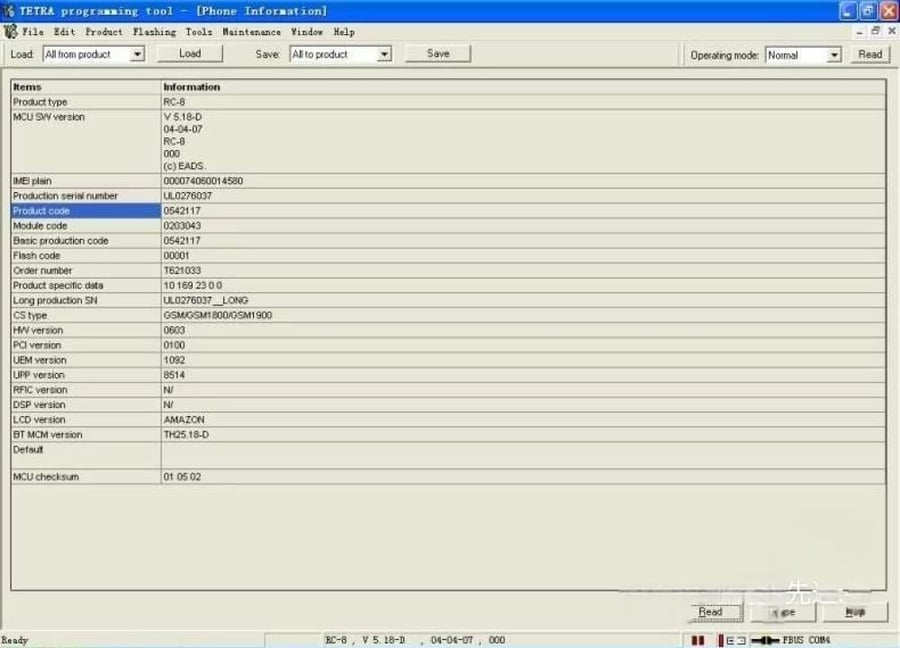The image size is (900, 648).
Task: Select the 'Product type' row label
Action: click(40, 102)
